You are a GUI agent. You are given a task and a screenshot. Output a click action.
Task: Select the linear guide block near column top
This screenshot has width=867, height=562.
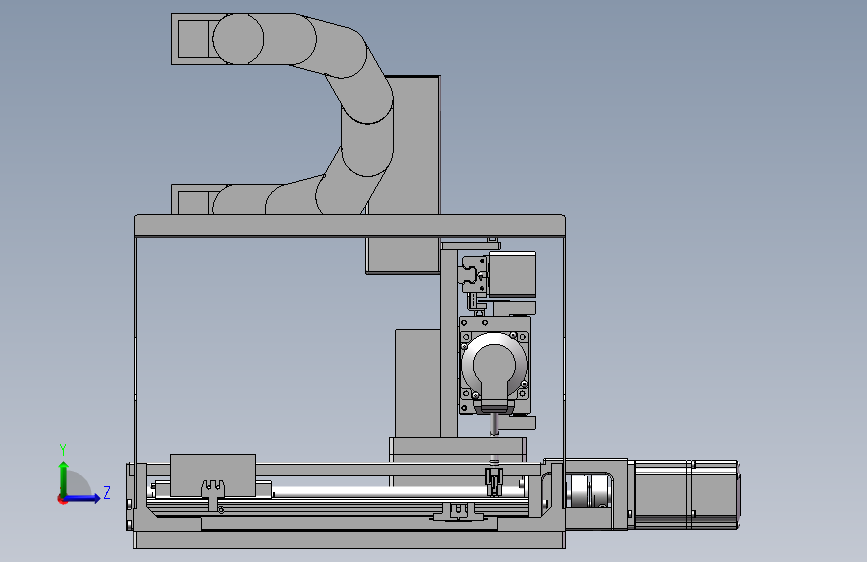[474, 274]
